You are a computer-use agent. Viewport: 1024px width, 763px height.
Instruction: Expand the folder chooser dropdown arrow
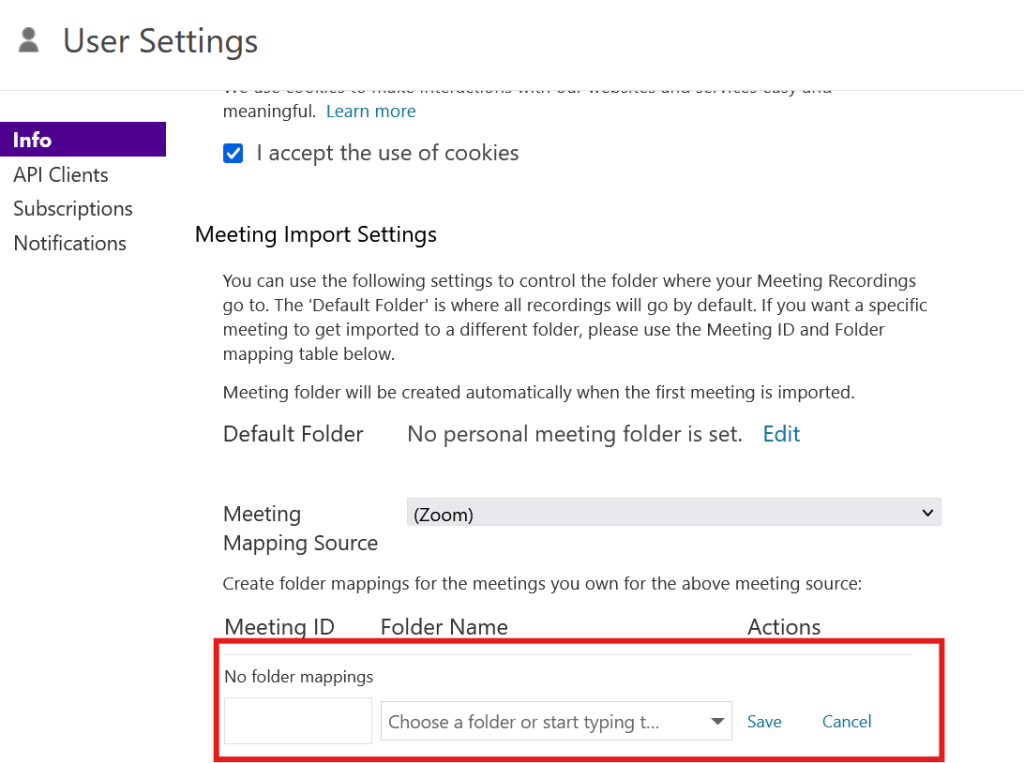717,722
